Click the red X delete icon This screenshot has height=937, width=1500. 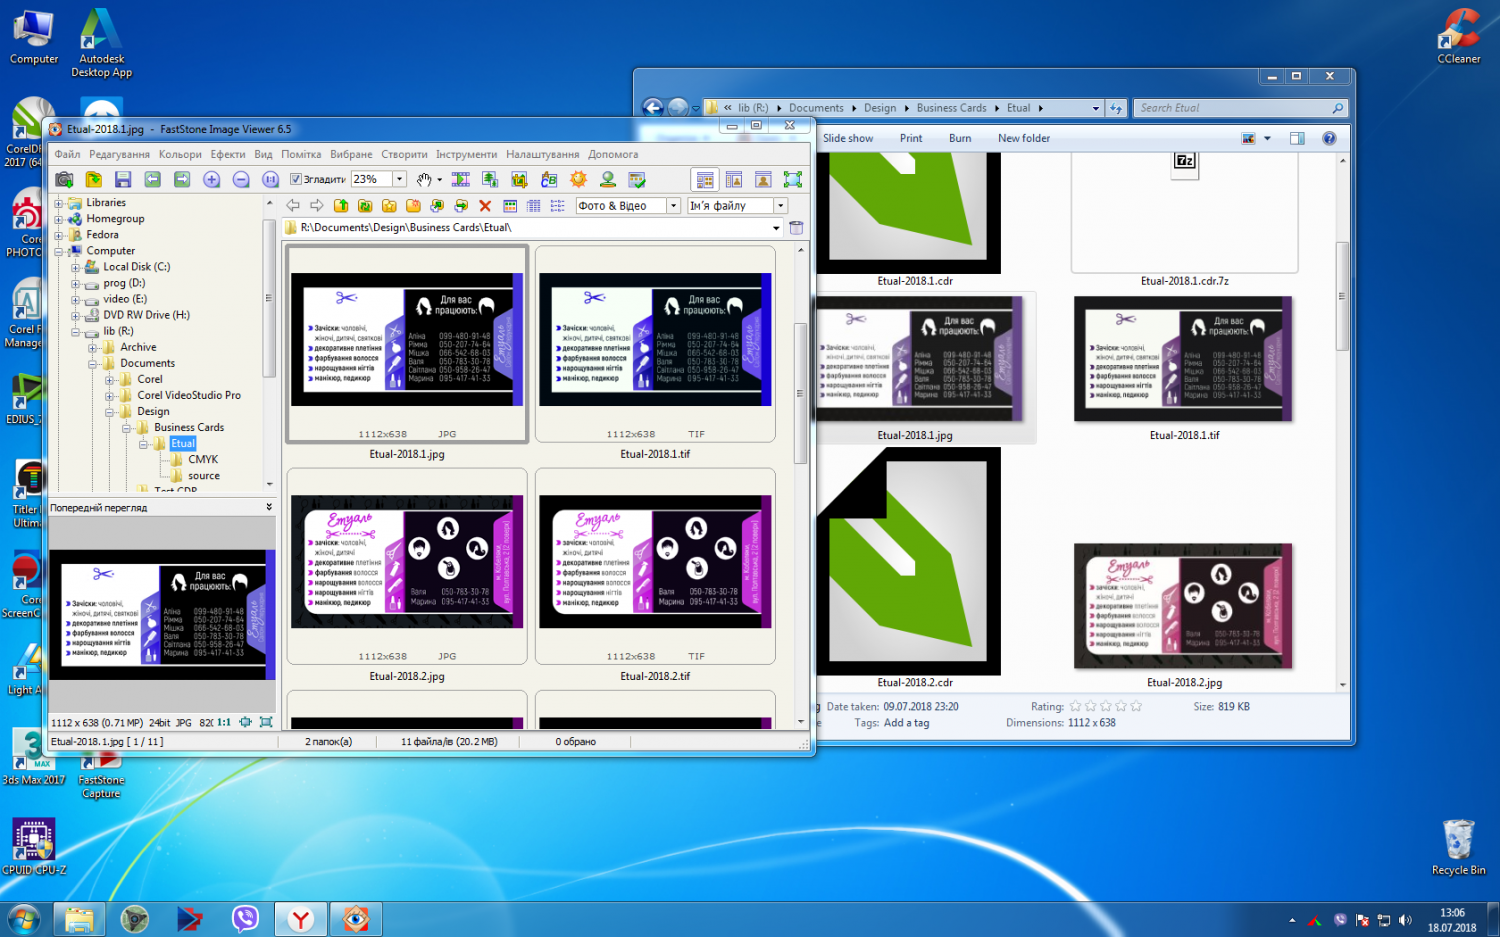(485, 206)
